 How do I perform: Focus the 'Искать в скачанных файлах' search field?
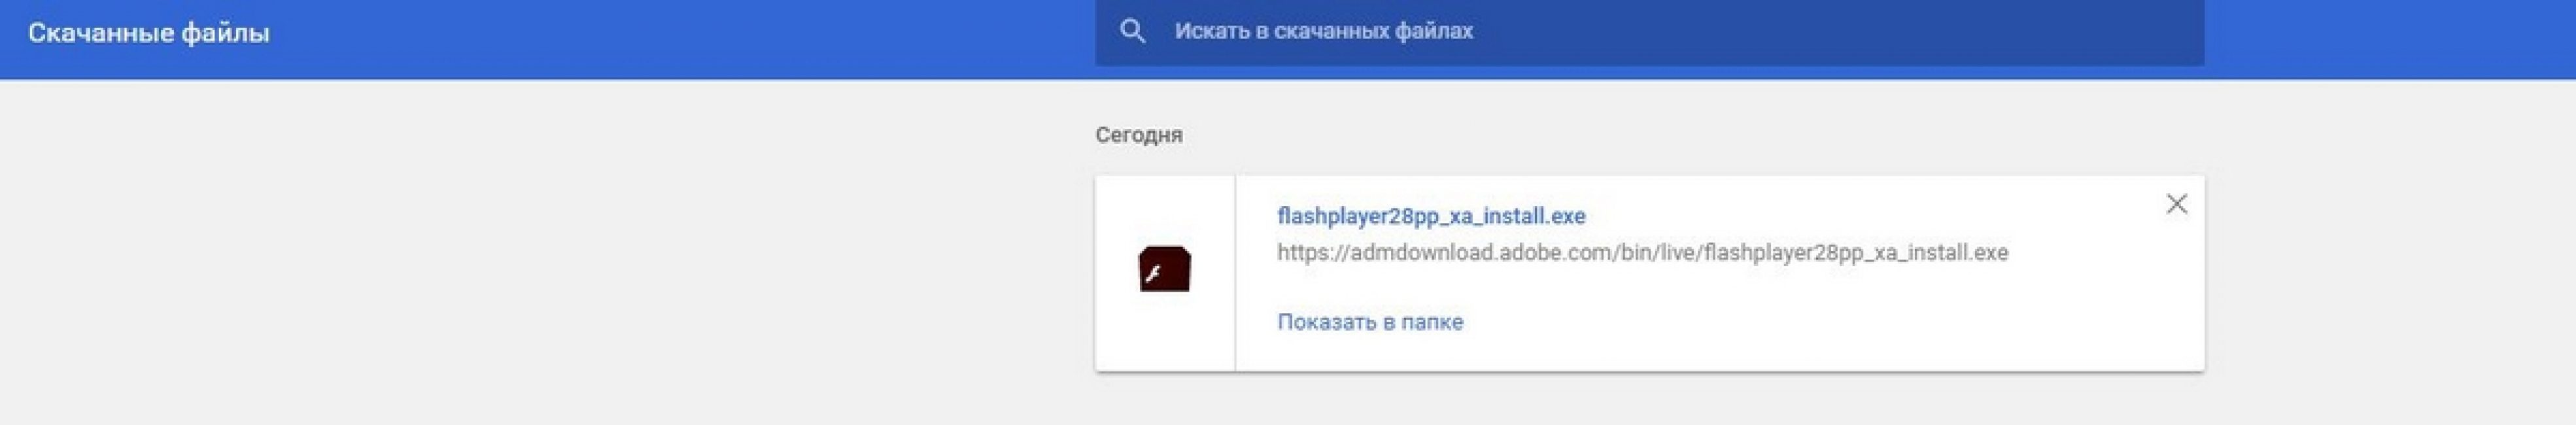[x=1649, y=32]
